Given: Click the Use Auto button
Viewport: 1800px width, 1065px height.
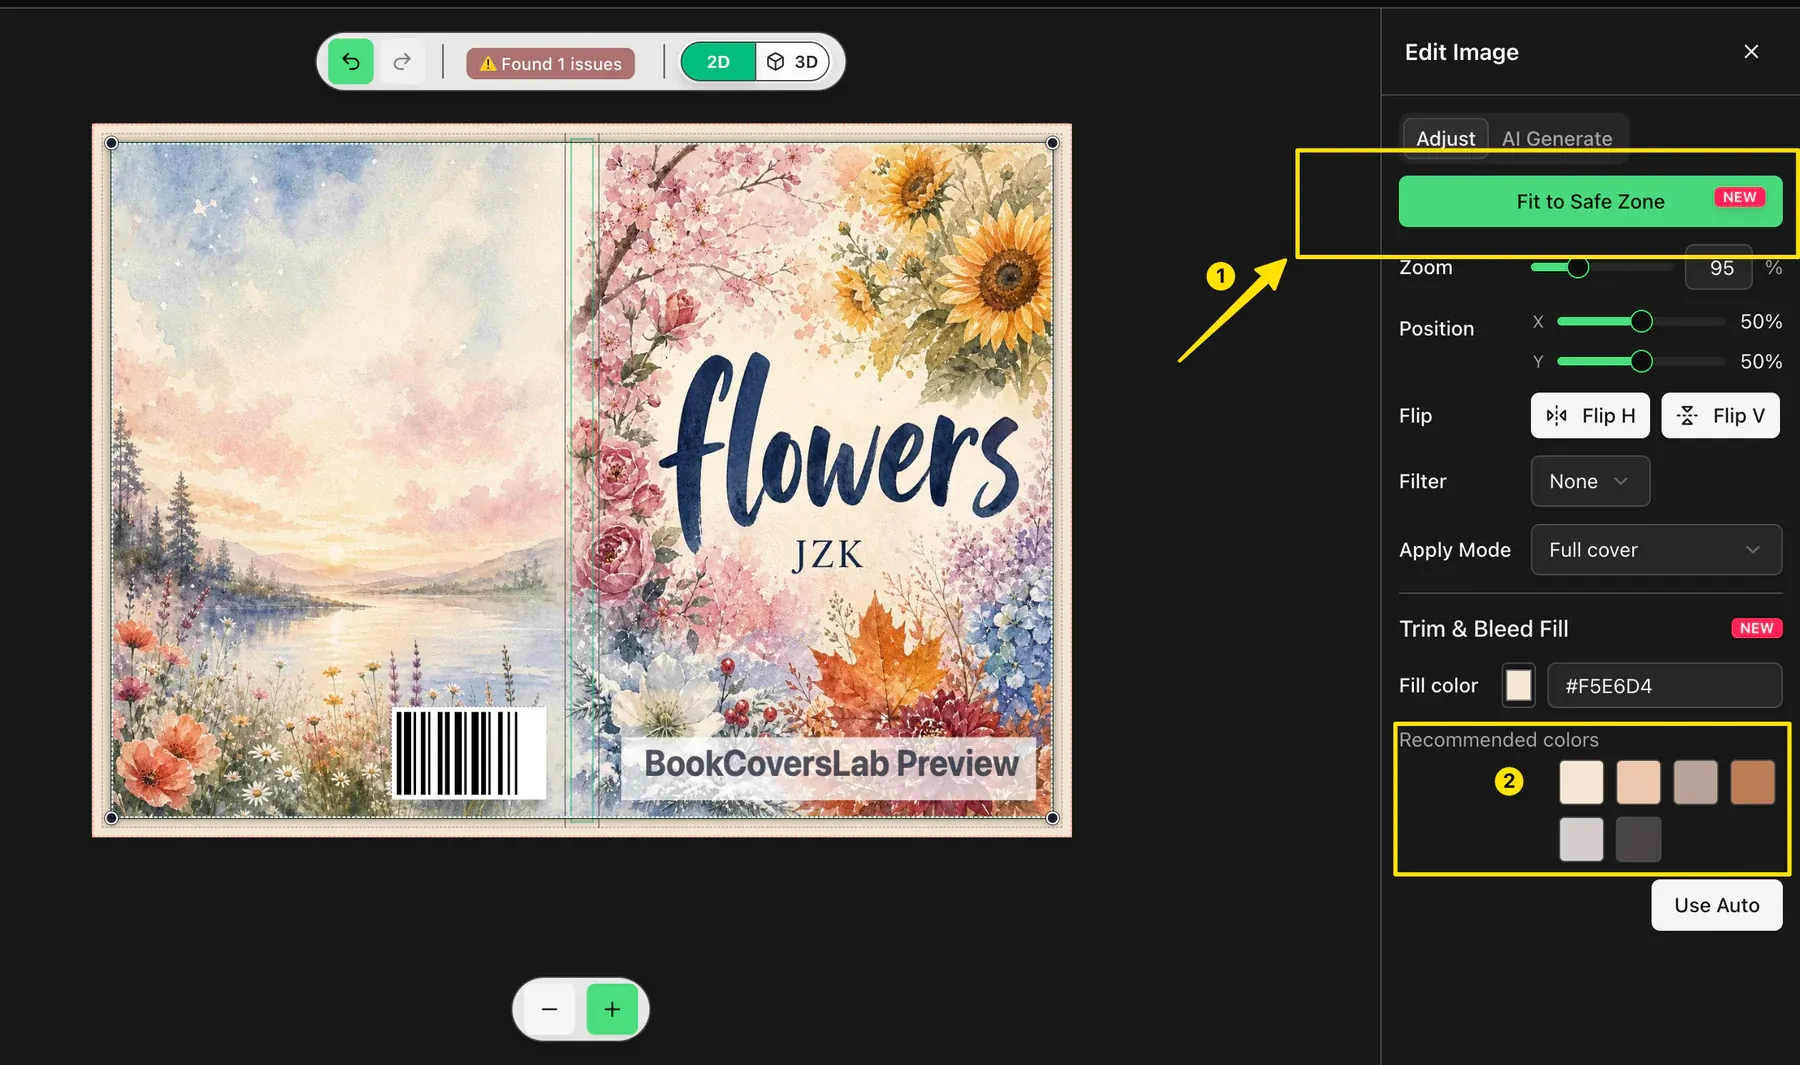Looking at the screenshot, I should (x=1716, y=905).
